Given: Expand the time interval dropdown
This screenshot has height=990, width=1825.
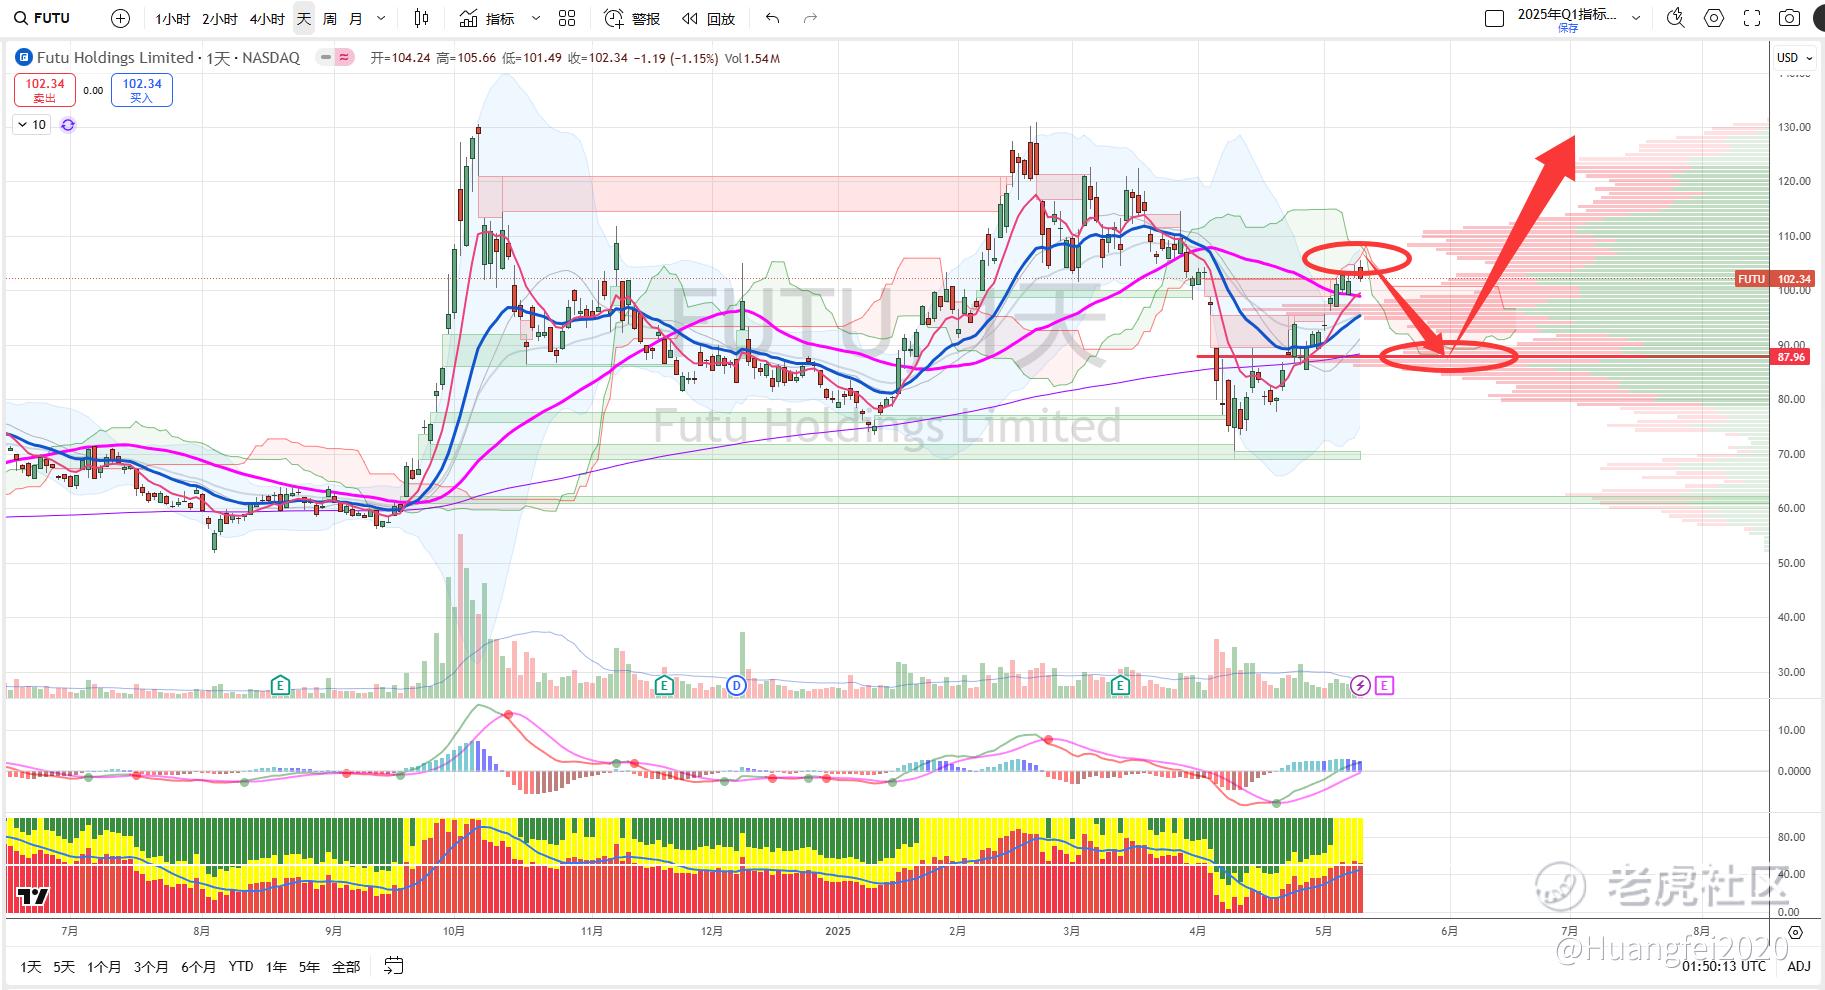Looking at the screenshot, I should click(x=381, y=19).
